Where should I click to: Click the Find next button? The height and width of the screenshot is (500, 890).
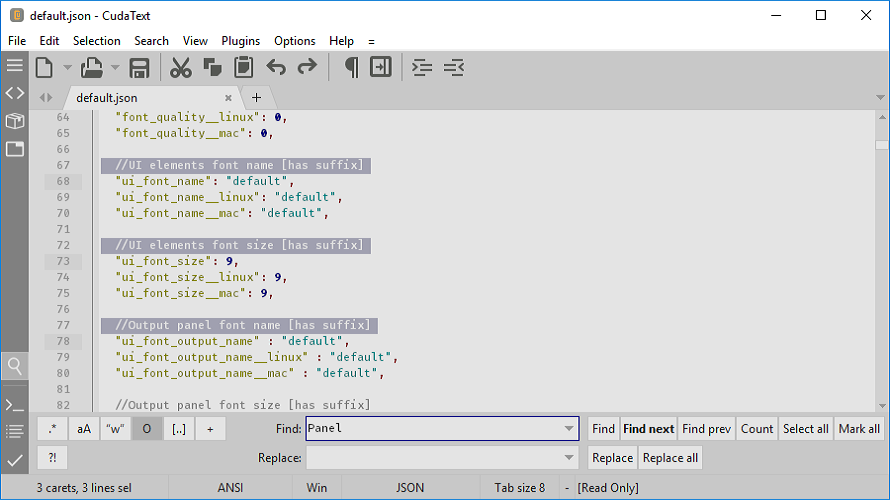point(648,429)
